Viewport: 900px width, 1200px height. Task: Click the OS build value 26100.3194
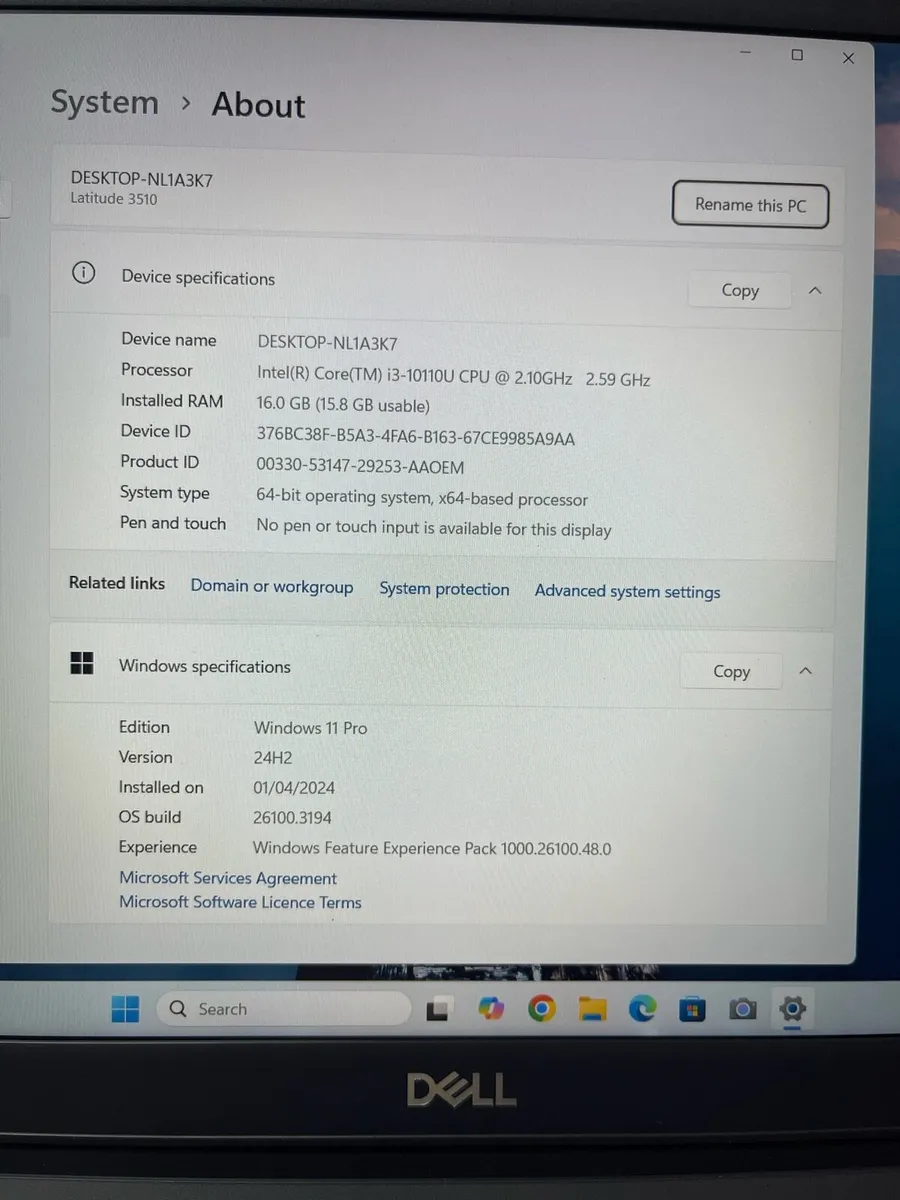pyautogui.click(x=292, y=818)
